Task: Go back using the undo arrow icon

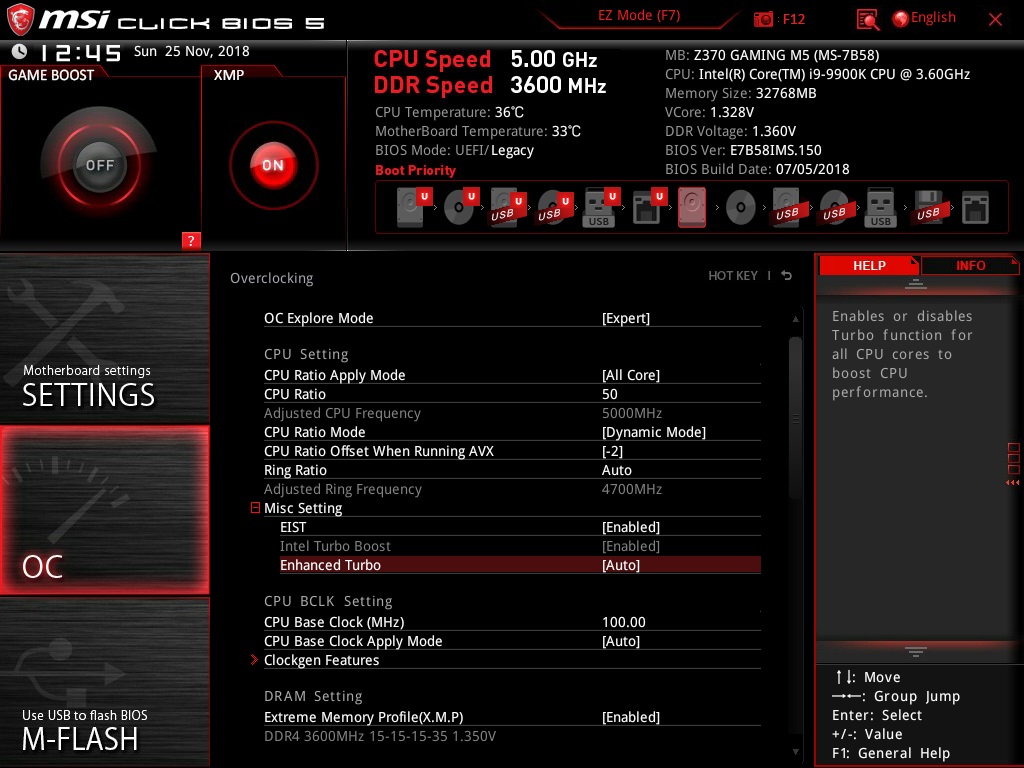Action: pyautogui.click(x=787, y=276)
